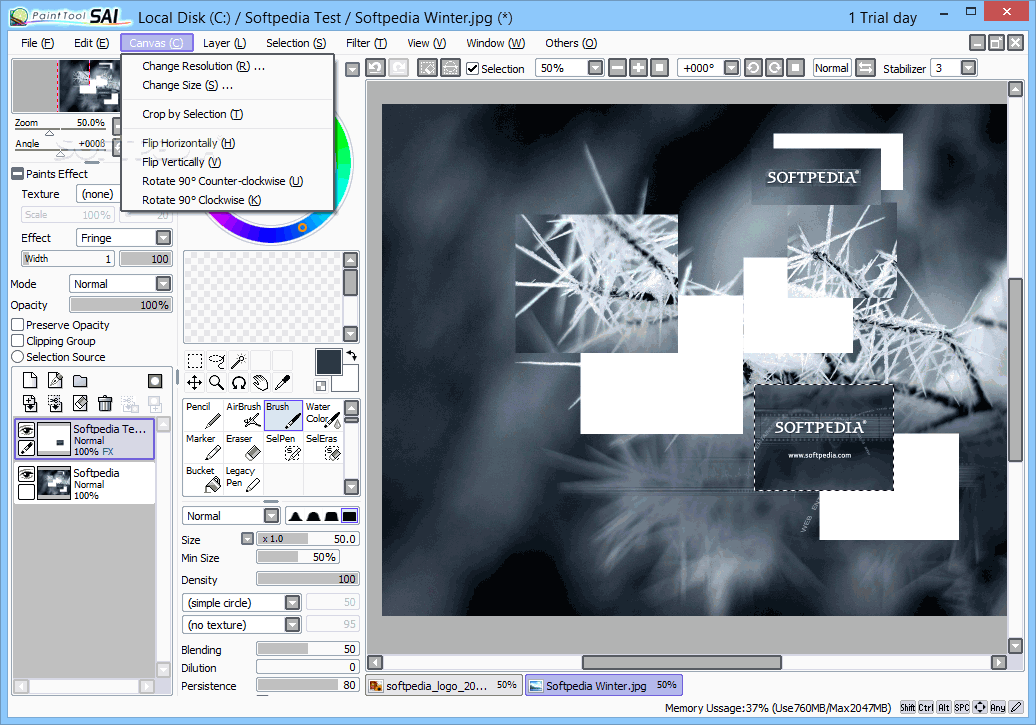Image resolution: width=1036 pixels, height=725 pixels.
Task: Choose Rotate 90° Clockwise menu entry
Action: pos(227,200)
